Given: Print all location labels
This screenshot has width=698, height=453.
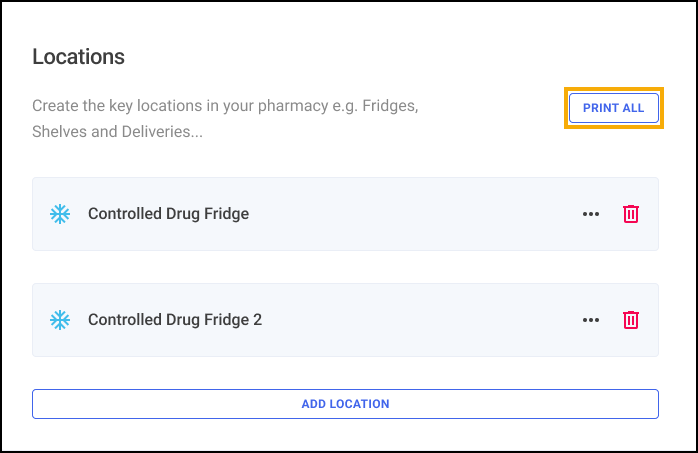Looking at the screenshot, I should 613,108.
